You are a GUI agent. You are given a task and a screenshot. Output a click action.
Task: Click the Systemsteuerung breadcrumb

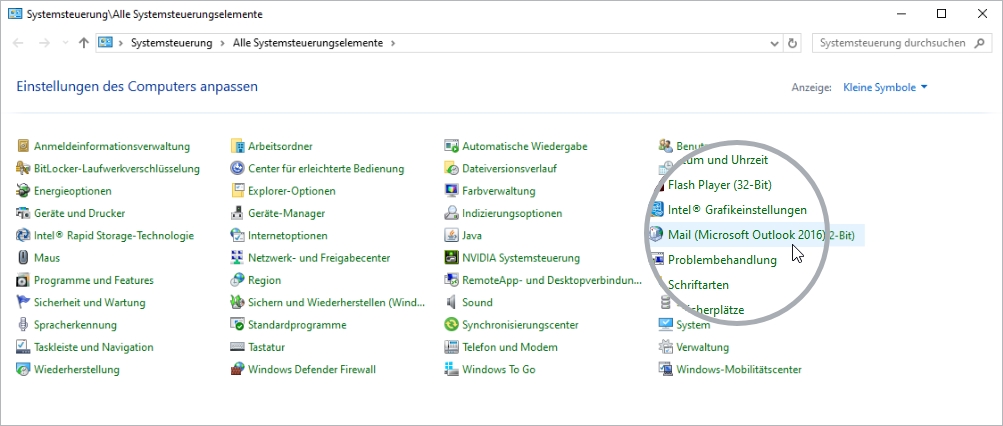[x=171, y=43]
